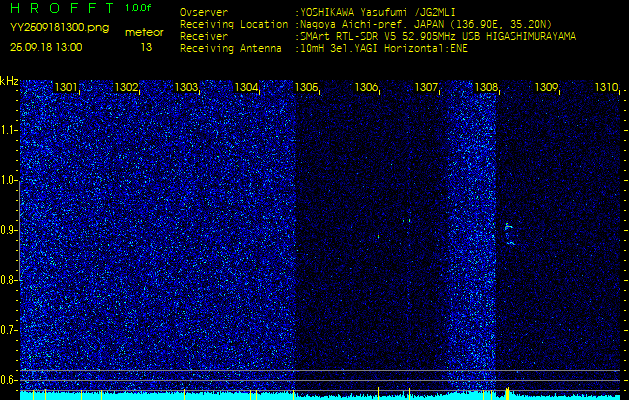629x400 pixels.
Task: Click the HROFFT program title
Action: [x=63, y=8]
